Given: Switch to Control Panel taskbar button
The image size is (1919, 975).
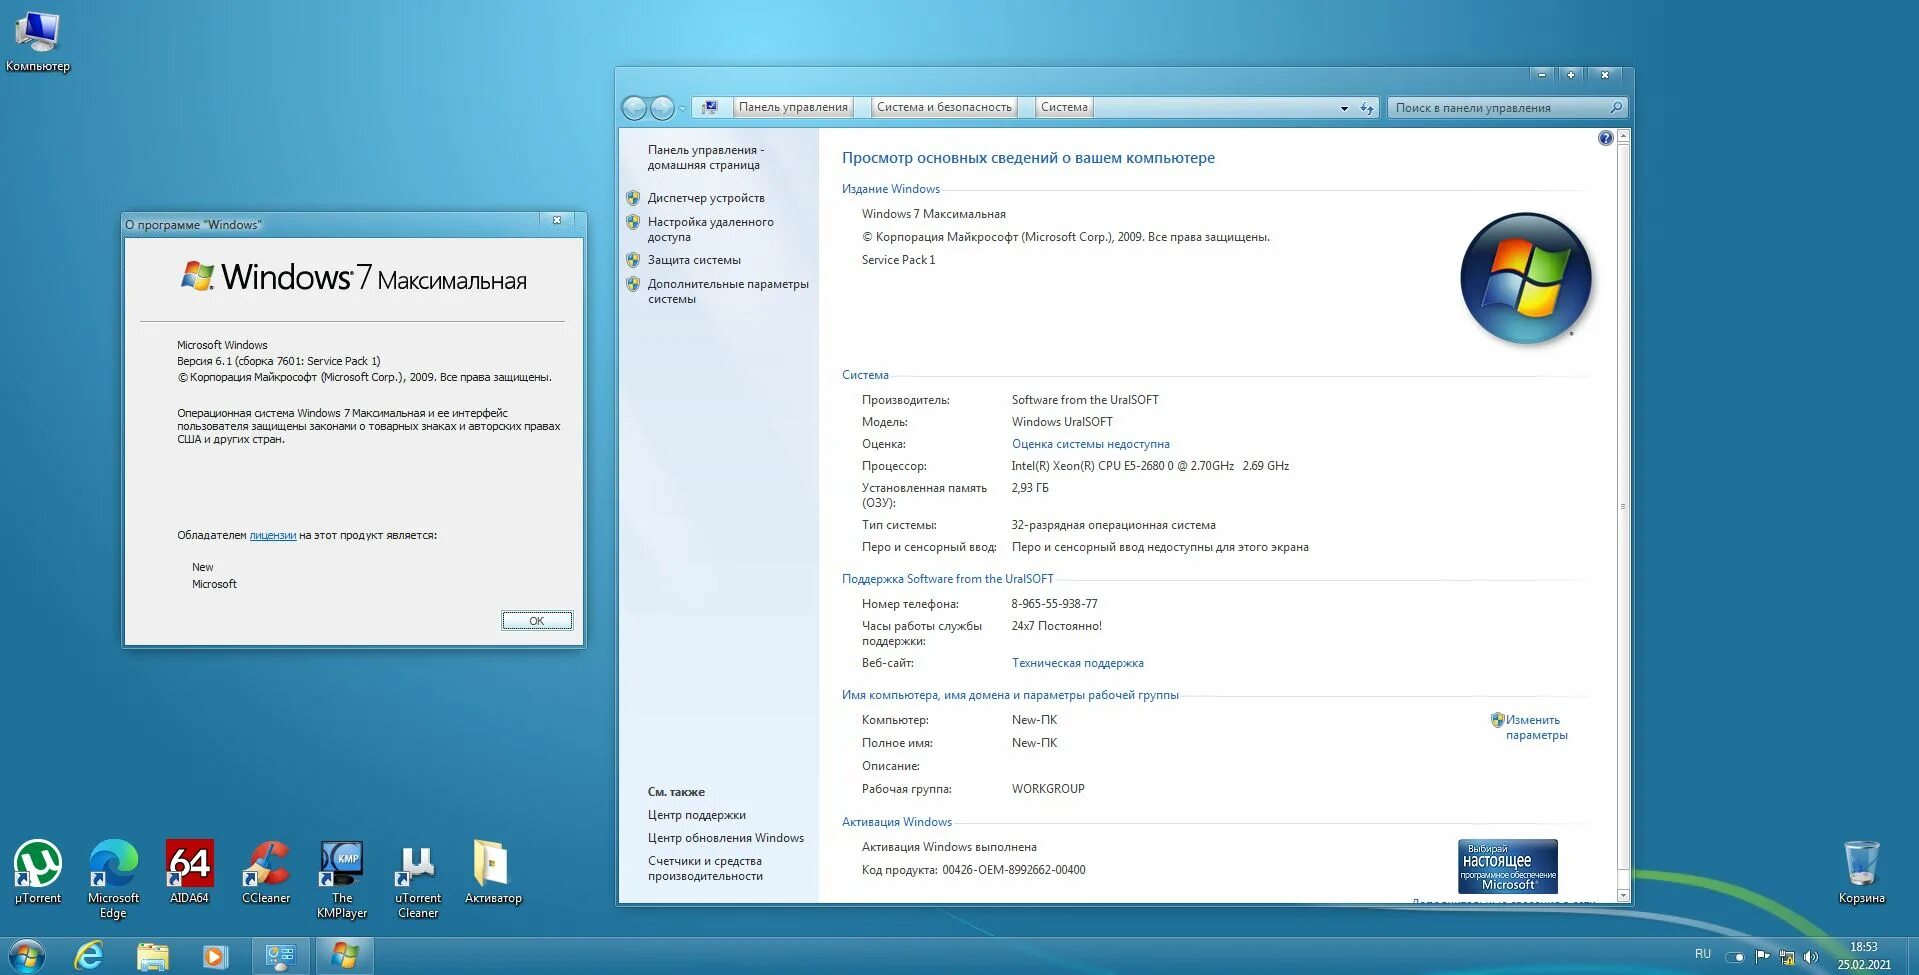Looking at the screenshot, I should pos(280,956).
